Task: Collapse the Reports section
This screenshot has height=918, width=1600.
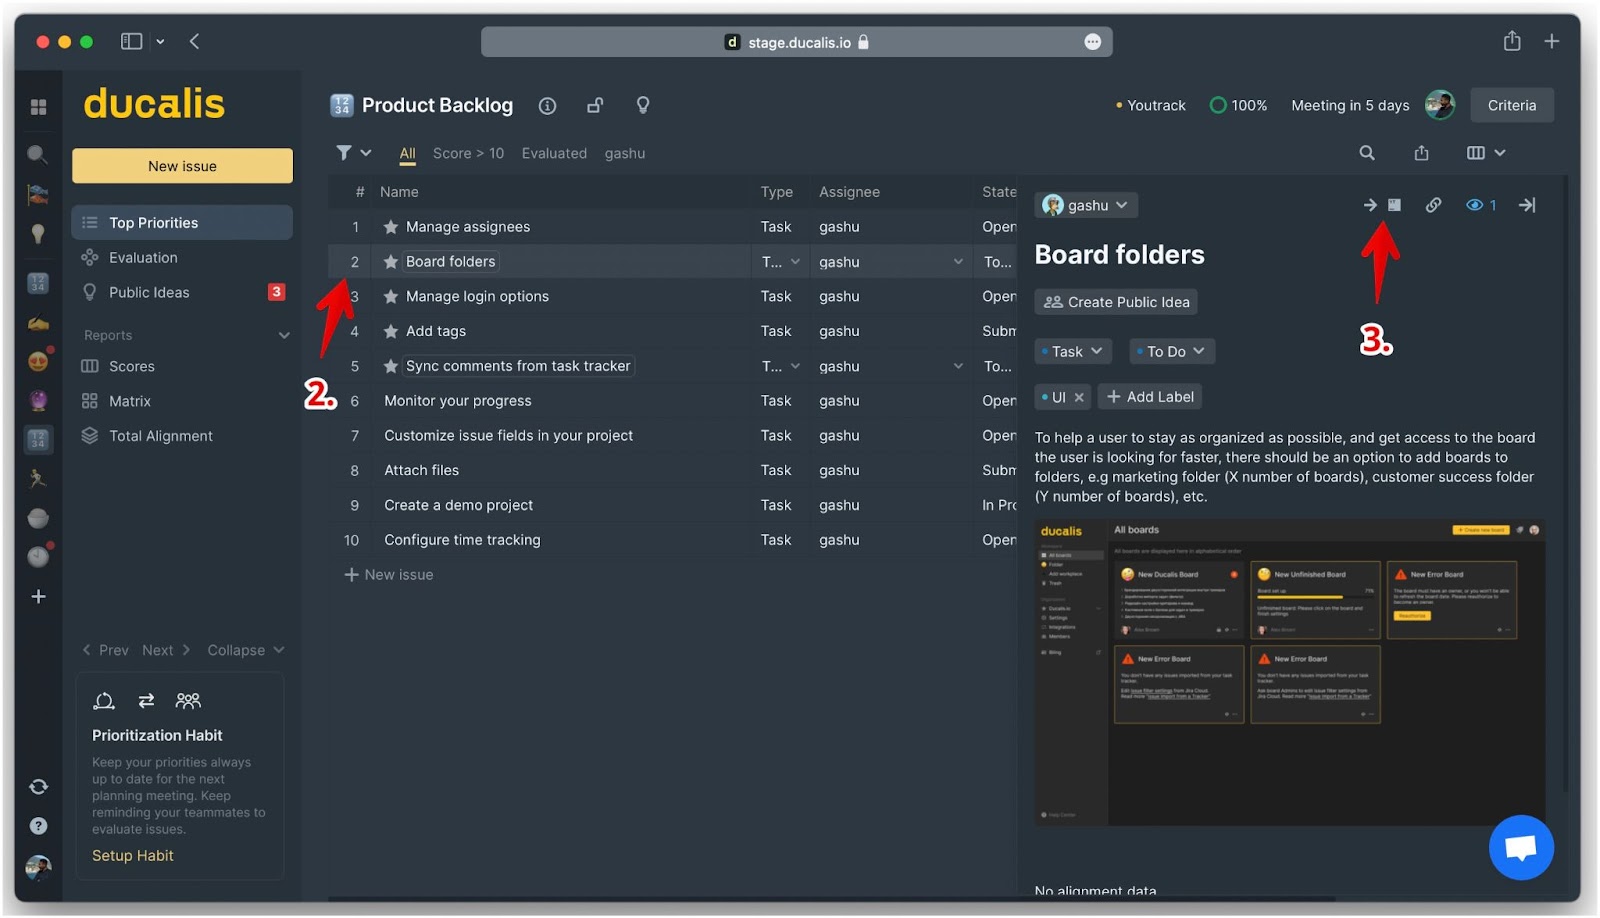Action: (x=284, y=335)
